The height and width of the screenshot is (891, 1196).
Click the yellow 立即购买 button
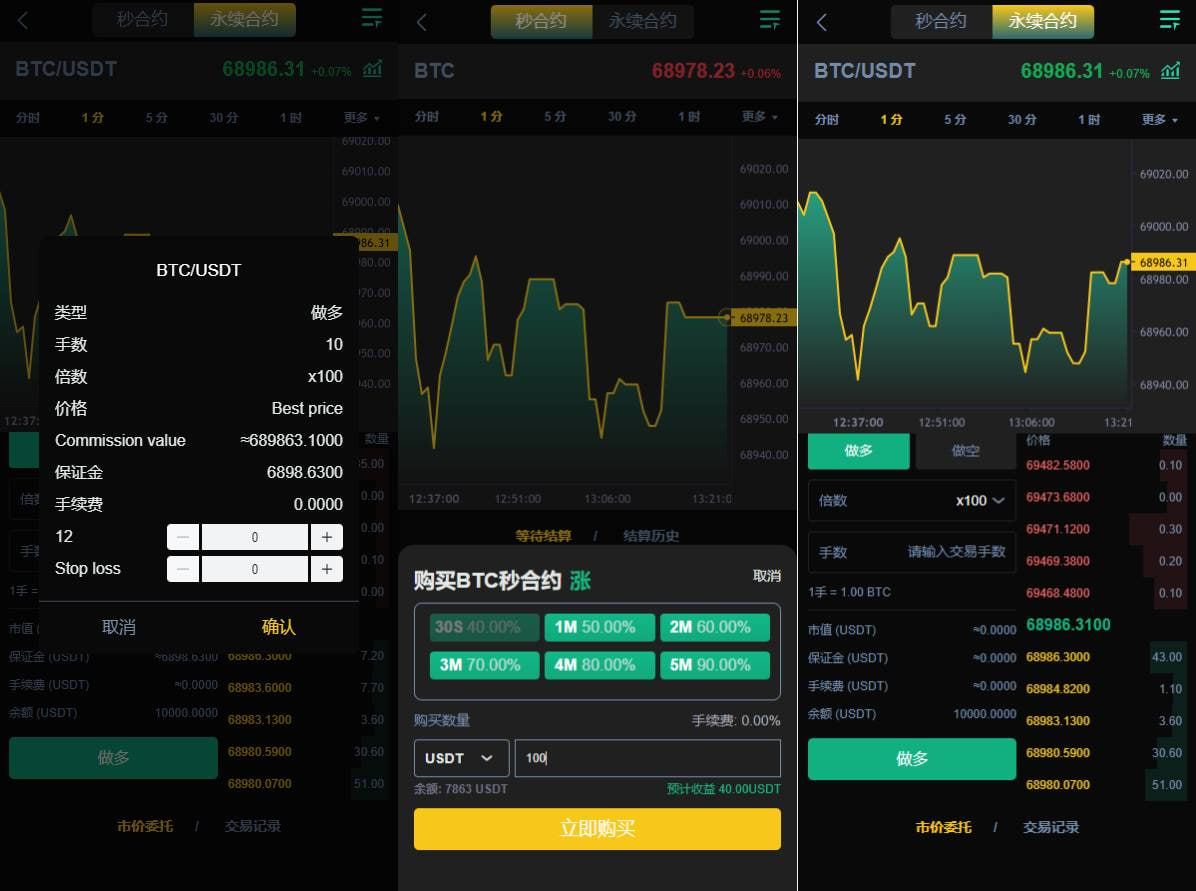(x=597, y=829)
